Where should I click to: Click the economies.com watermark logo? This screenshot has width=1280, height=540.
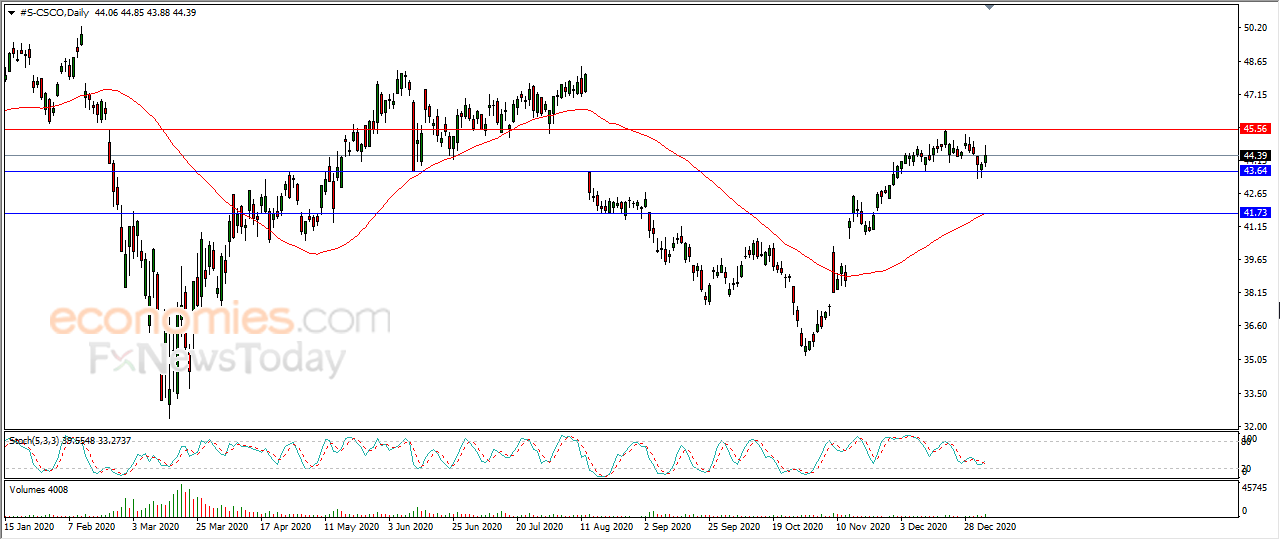pos(220,320)
